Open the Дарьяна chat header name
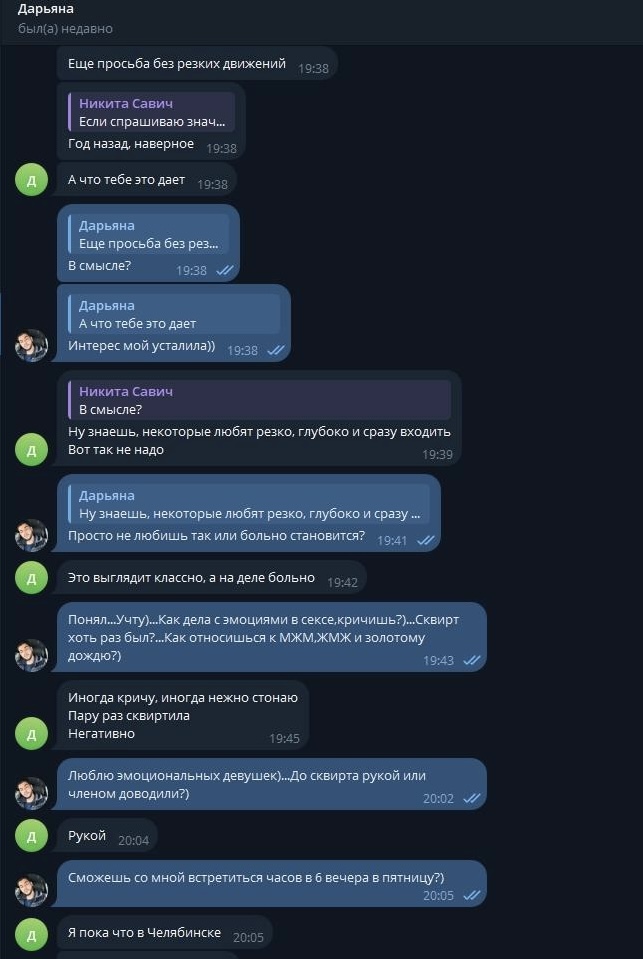643x959 pixels. 46,9
